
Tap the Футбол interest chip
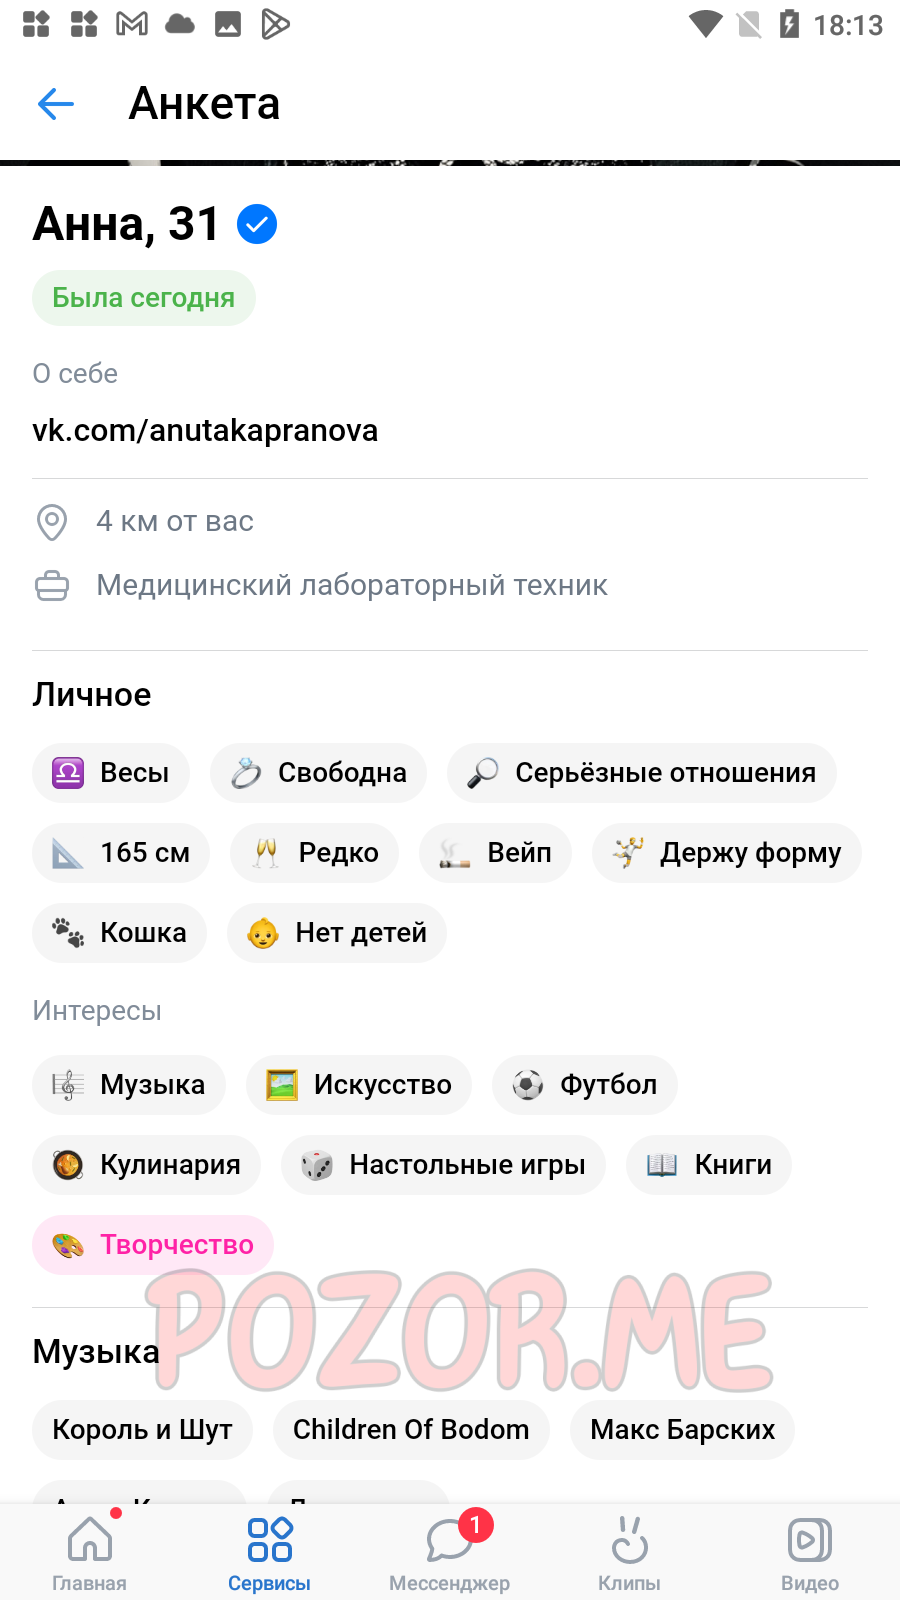point(585,1085)
